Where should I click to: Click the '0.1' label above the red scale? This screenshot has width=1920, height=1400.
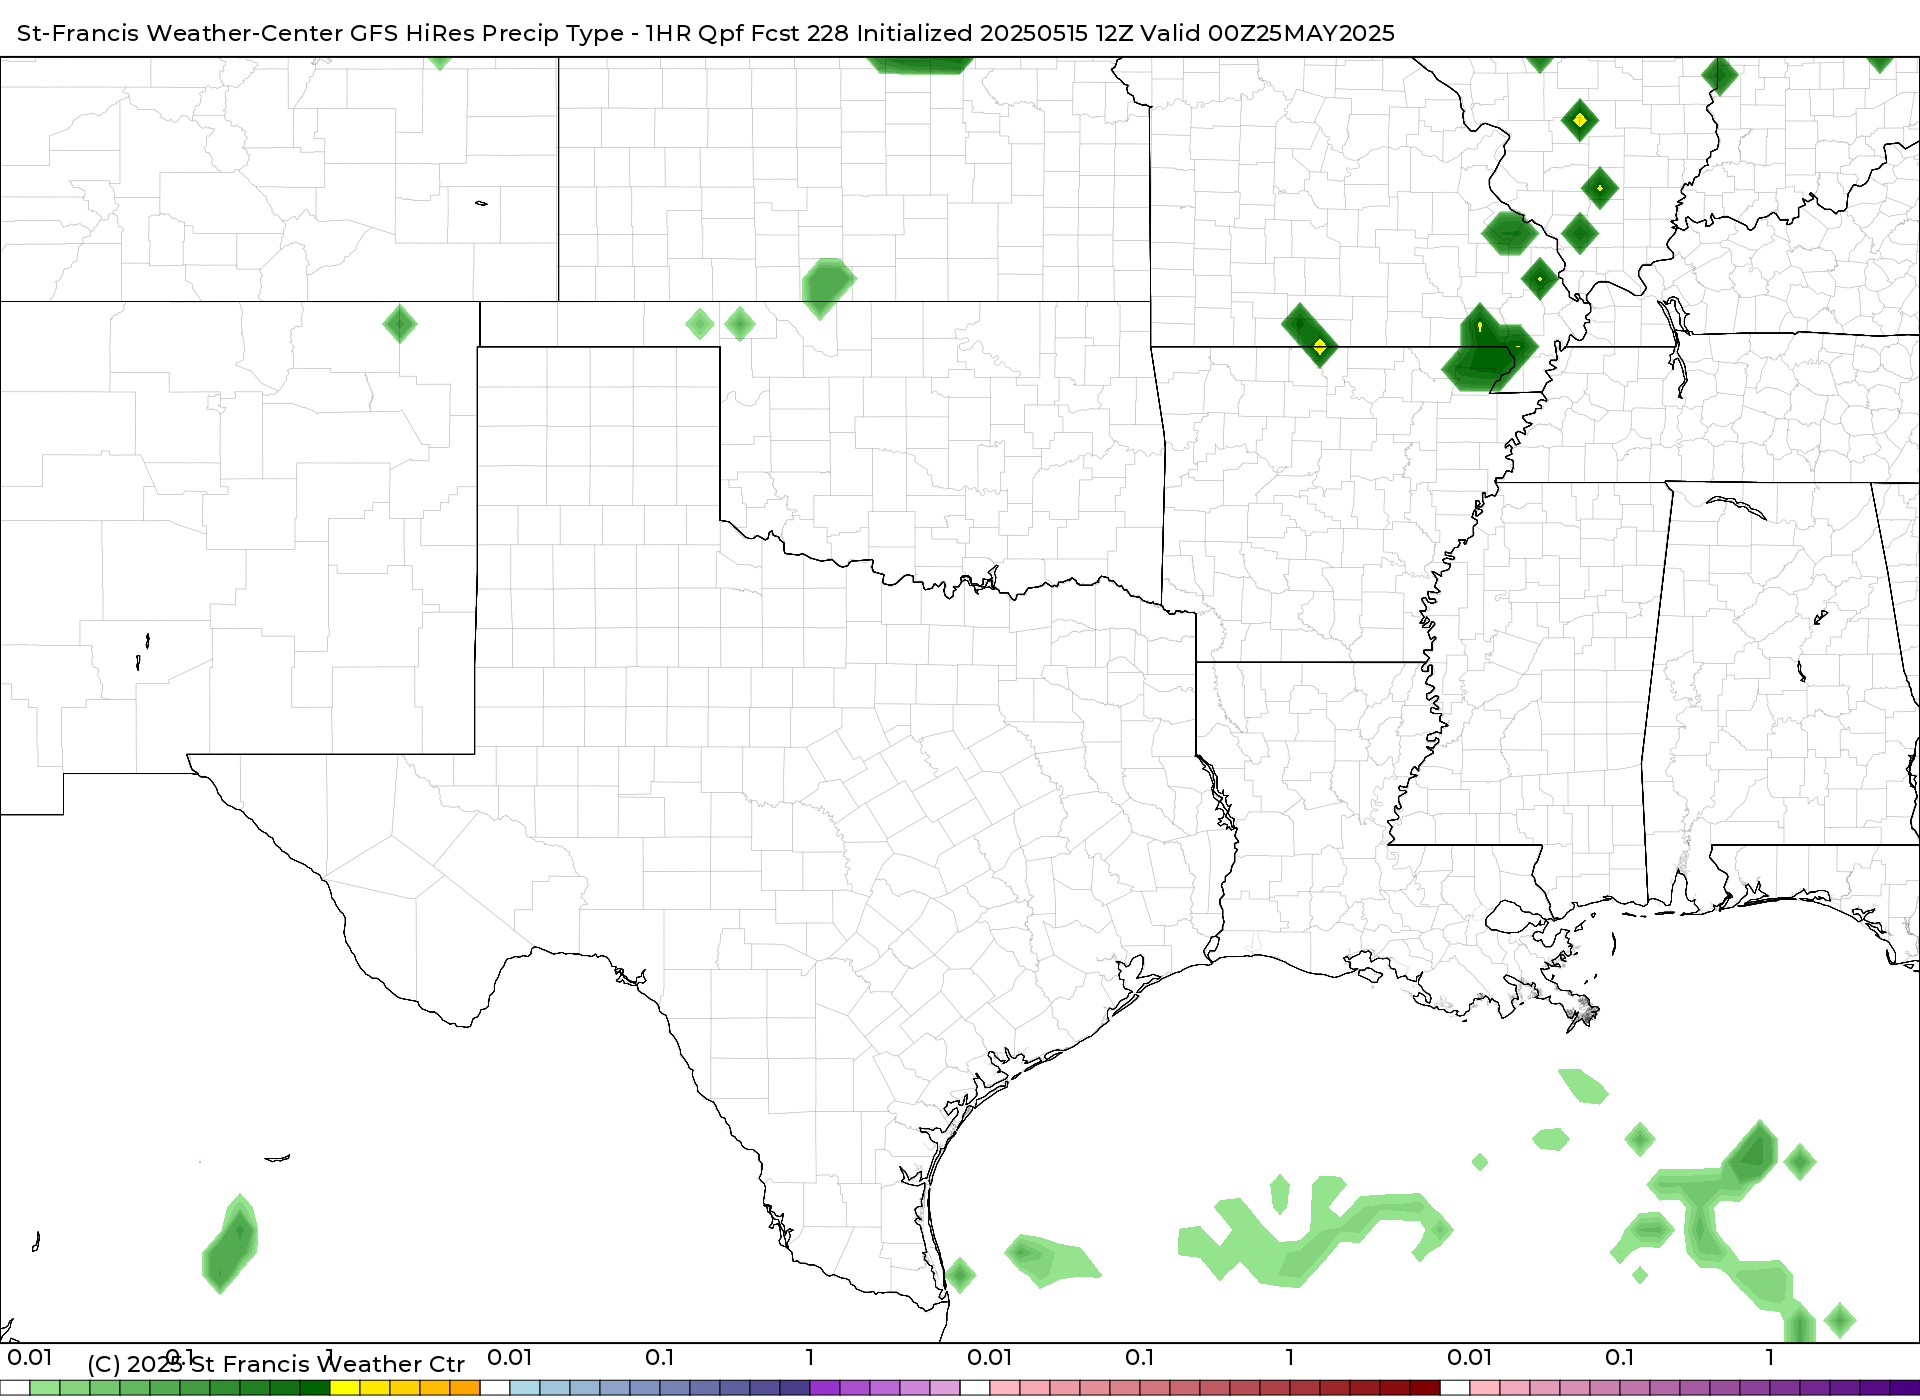tap(1140, 1358)
